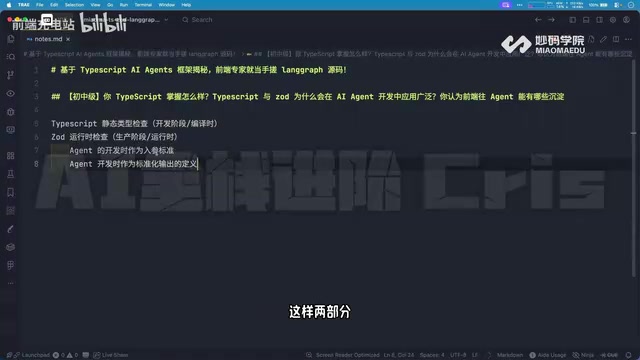Click line number 3 in the gutter
Image resolution: width=640 pixels, height=360 pixels.
(x=36, y=97)
